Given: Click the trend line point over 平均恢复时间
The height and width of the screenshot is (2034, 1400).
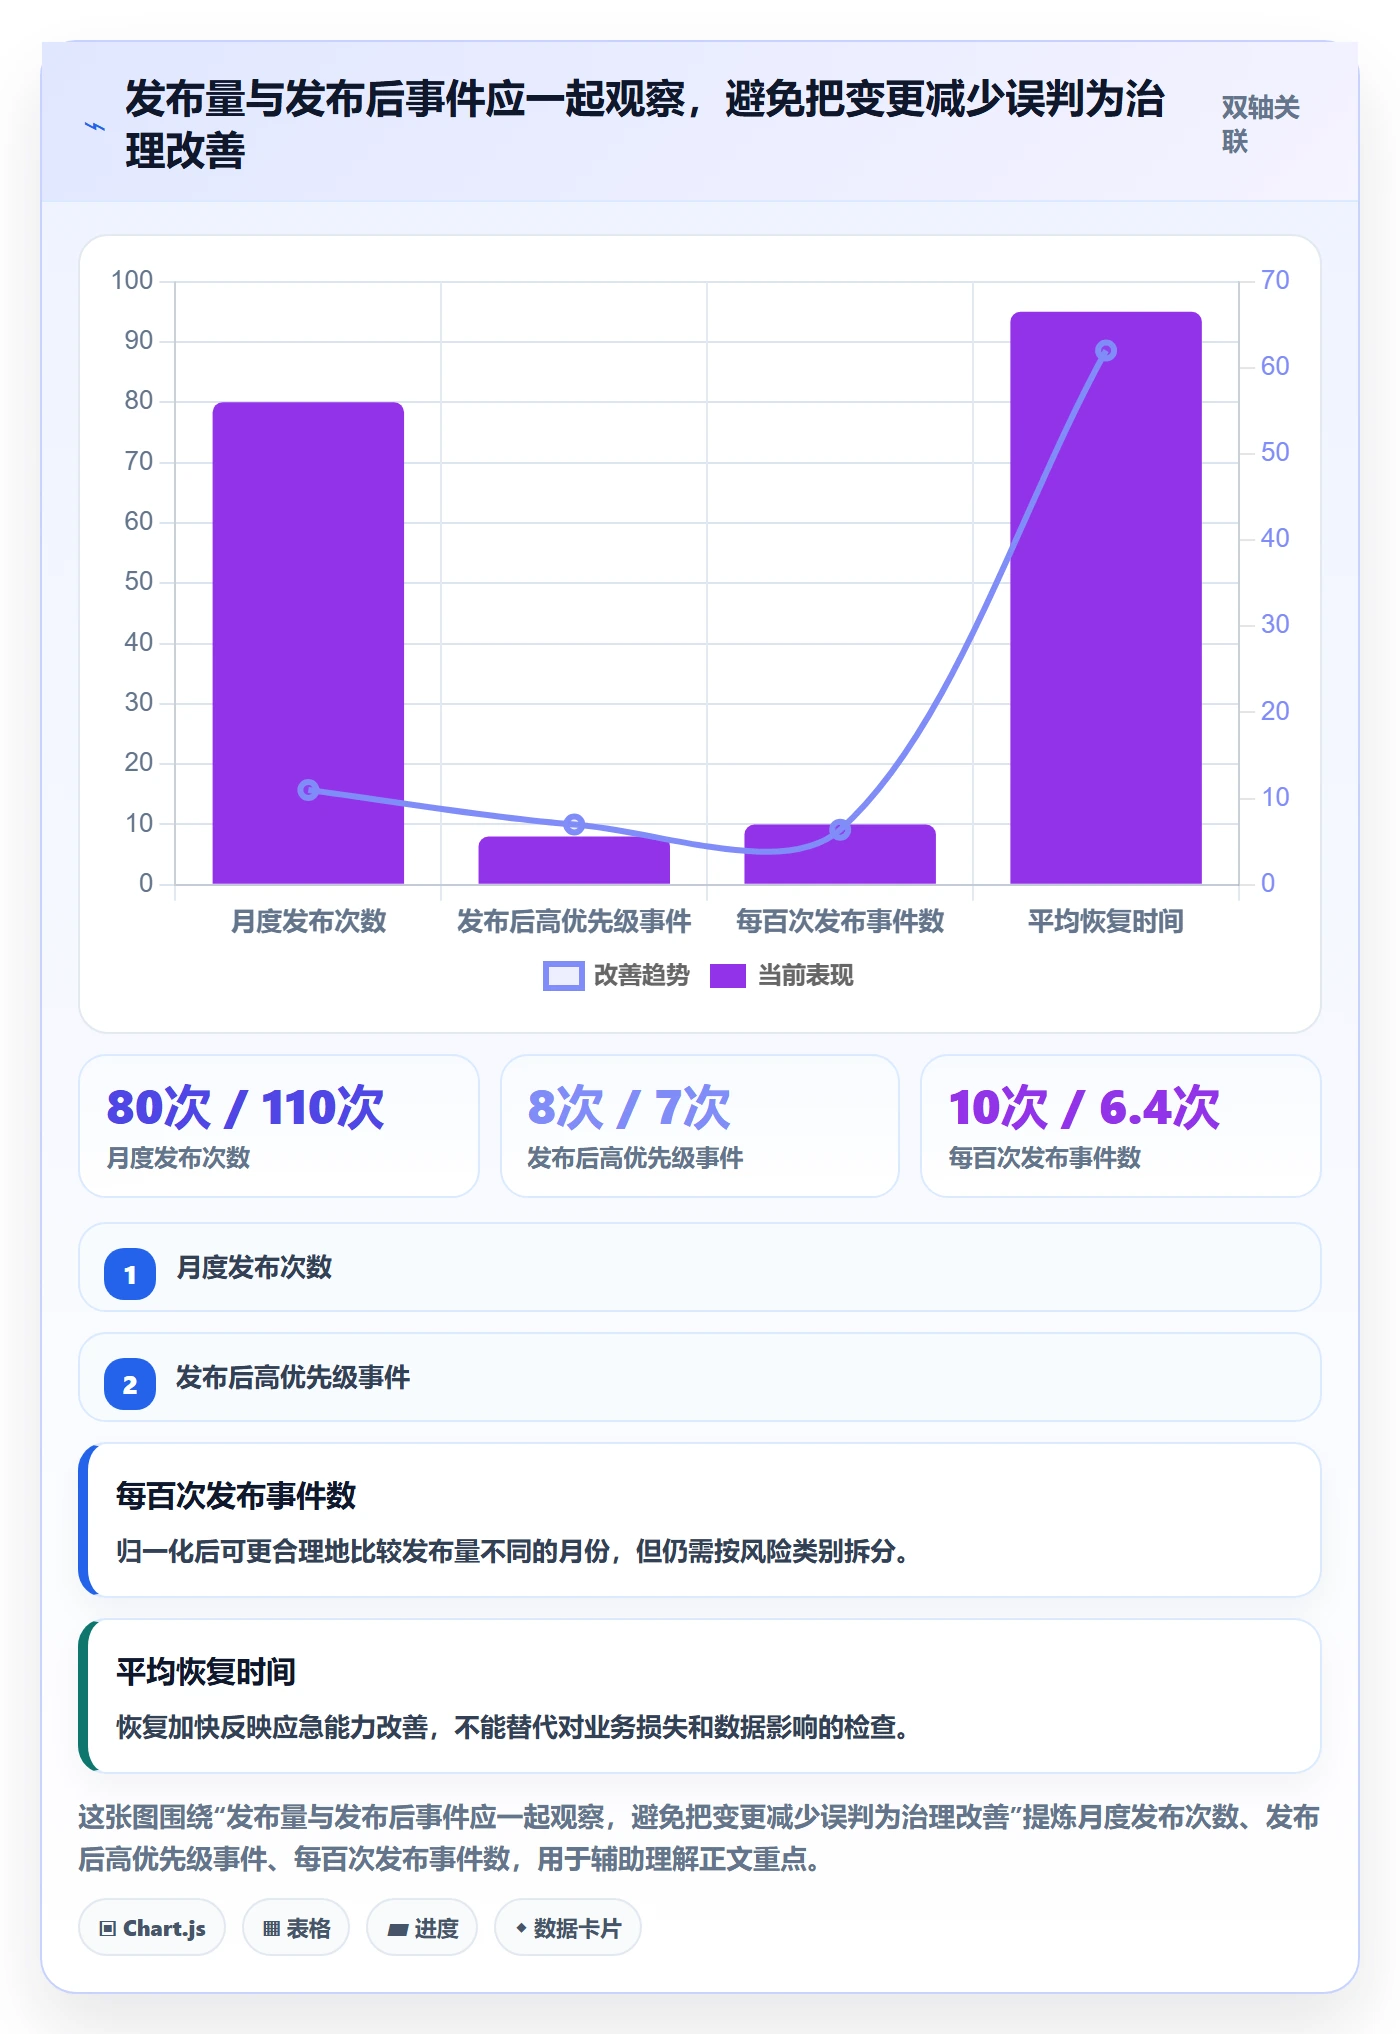Looking at the screenshot, I should coord(1106,350).
